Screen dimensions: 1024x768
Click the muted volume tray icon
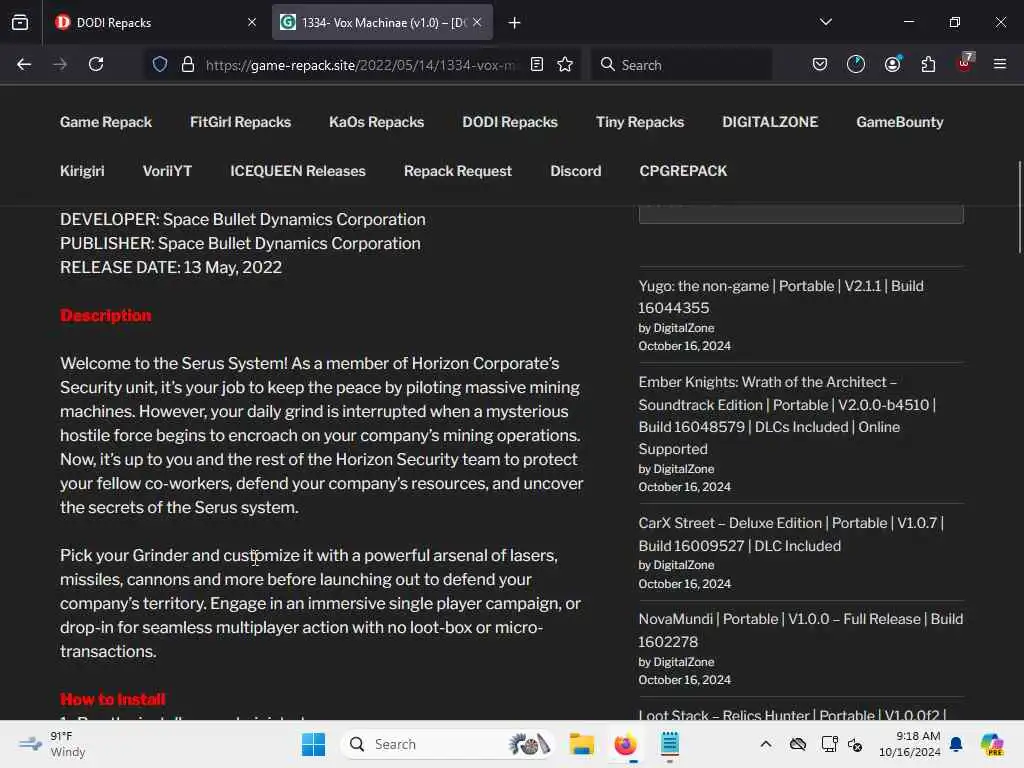(x=855, y=744)
